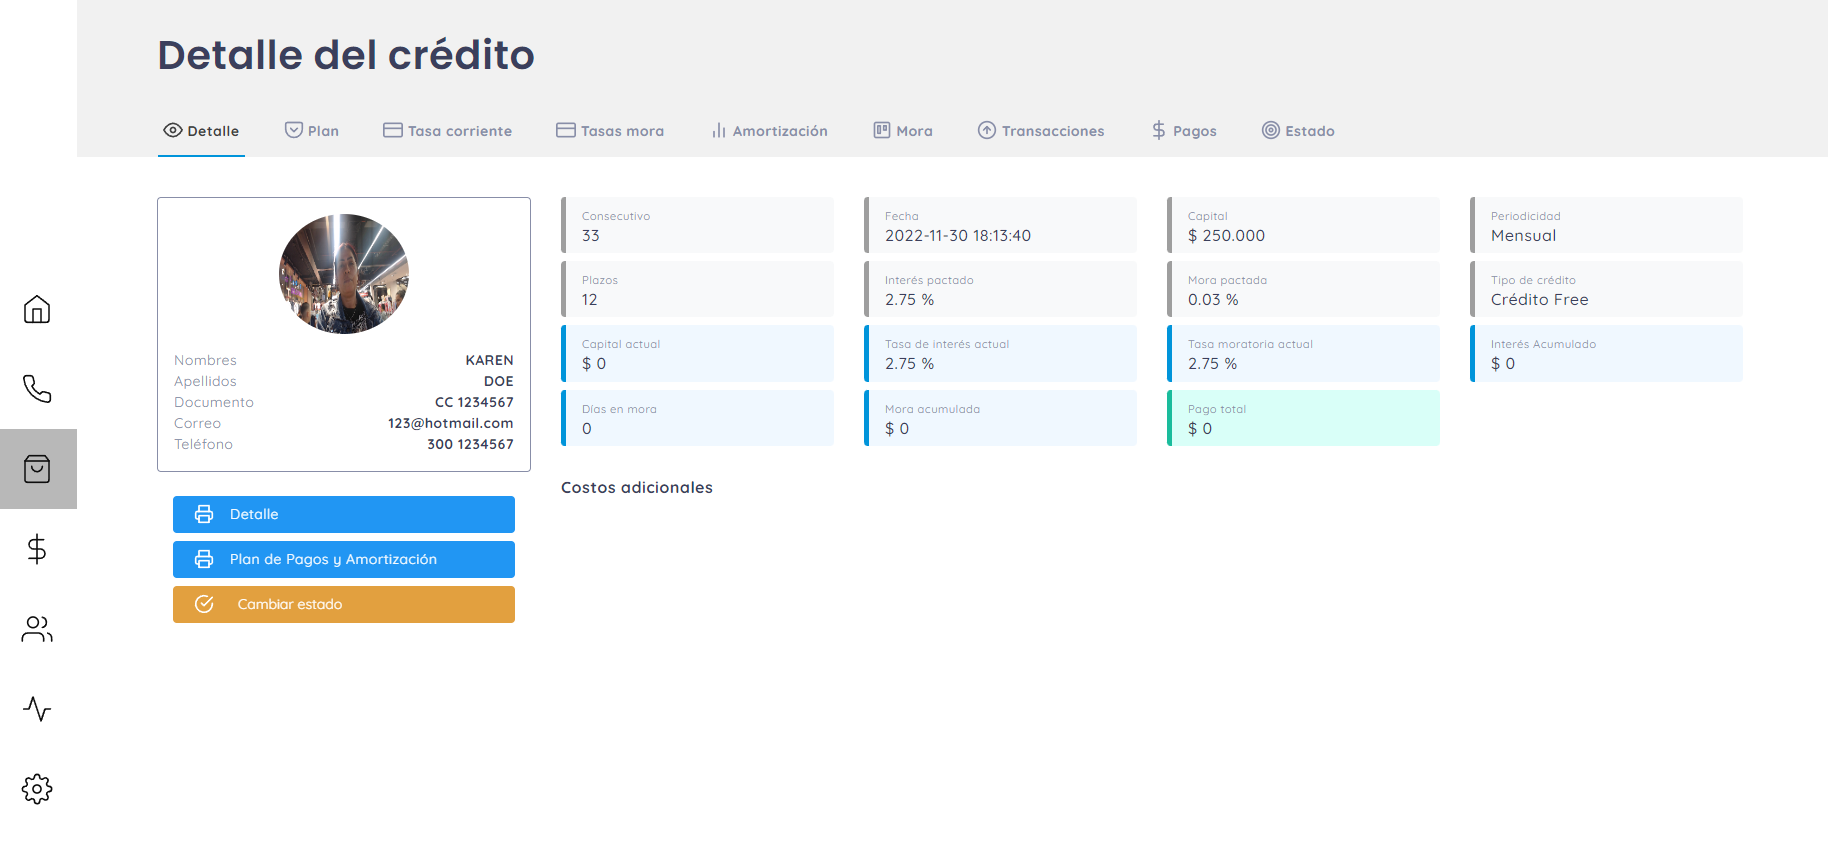Click printer icon on Plan de Pagos button
The width and height of the screenshot is (1828, 858).
pos(204,559)
